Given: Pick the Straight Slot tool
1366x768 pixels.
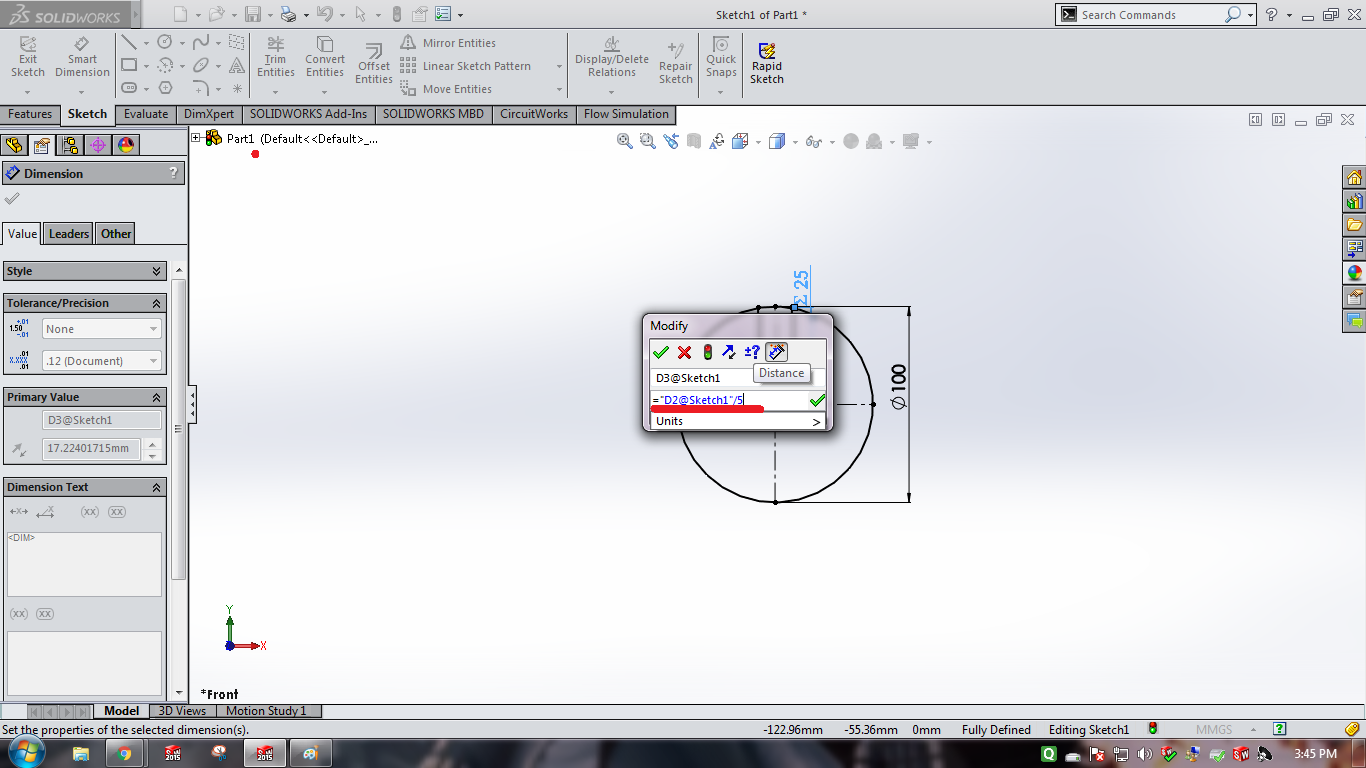Looking at the screenshot, I should 128,88.
